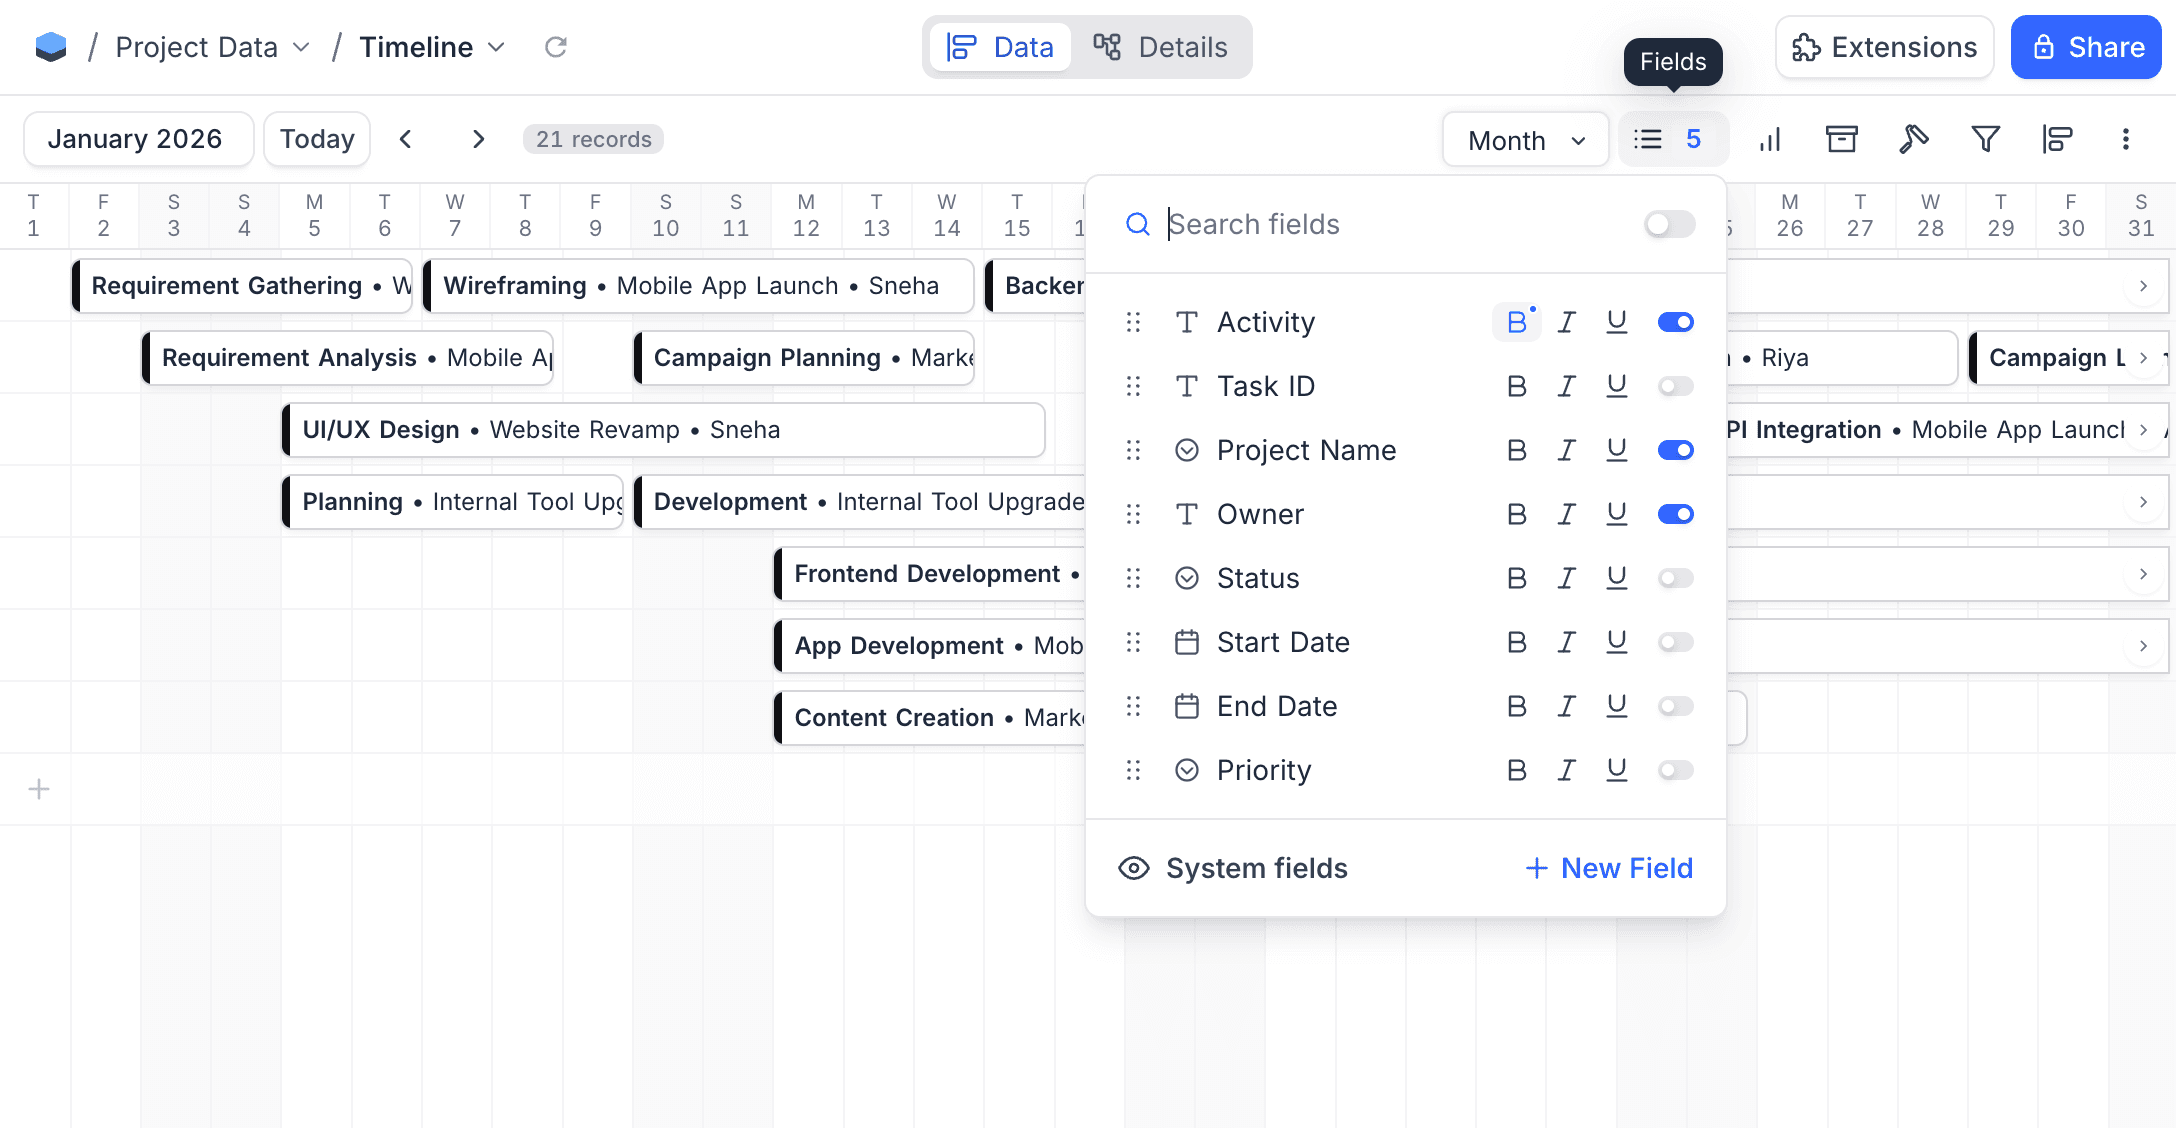Screen dimensions: 2176x1128
Task: Click the bar chart statistics icon
Action: click(1770, 139)
